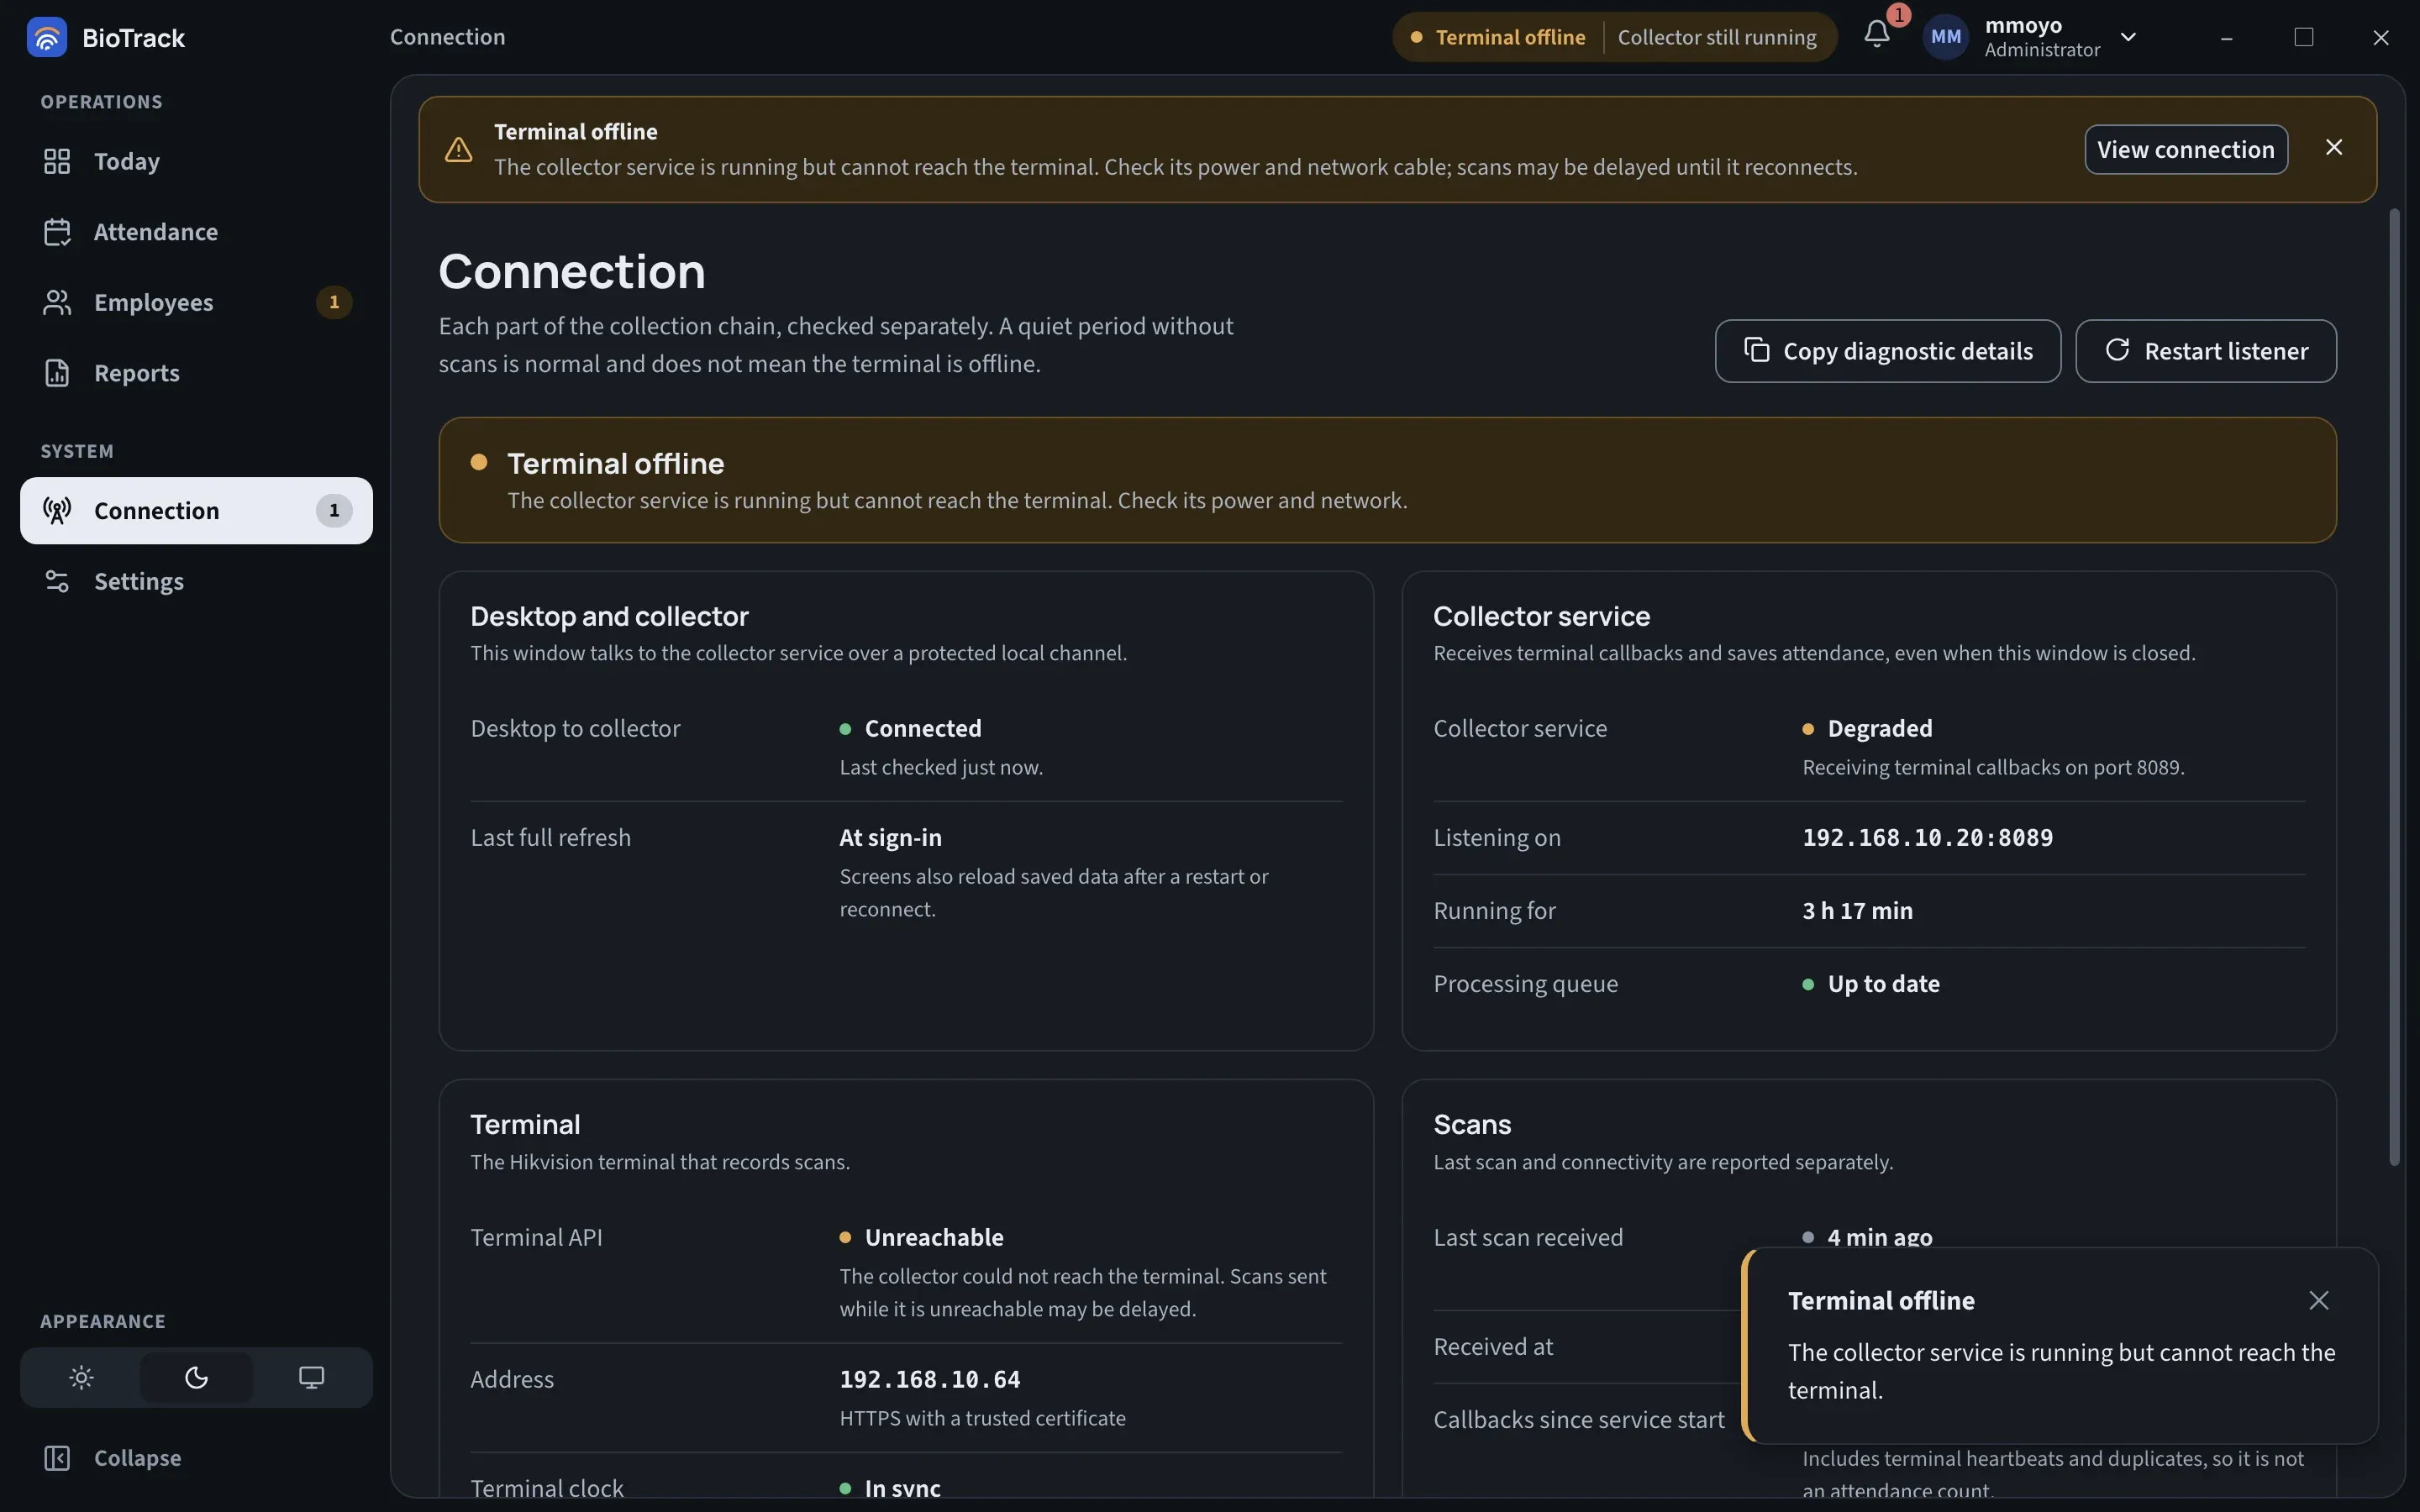The height and width of the screenshot is (1512, 2420).
Task: Click the Unreachable Terminal API status
Action: point(921,1238)
